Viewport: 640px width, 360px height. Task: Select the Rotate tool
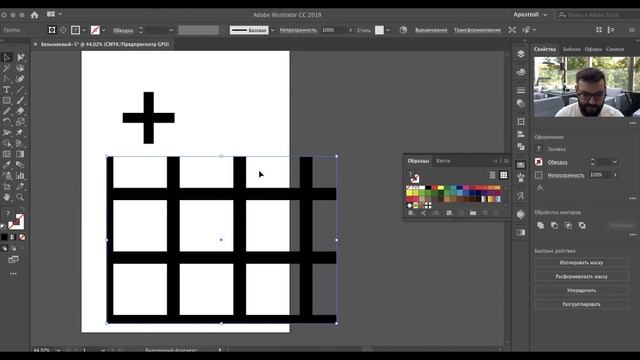tap(7, 122)
